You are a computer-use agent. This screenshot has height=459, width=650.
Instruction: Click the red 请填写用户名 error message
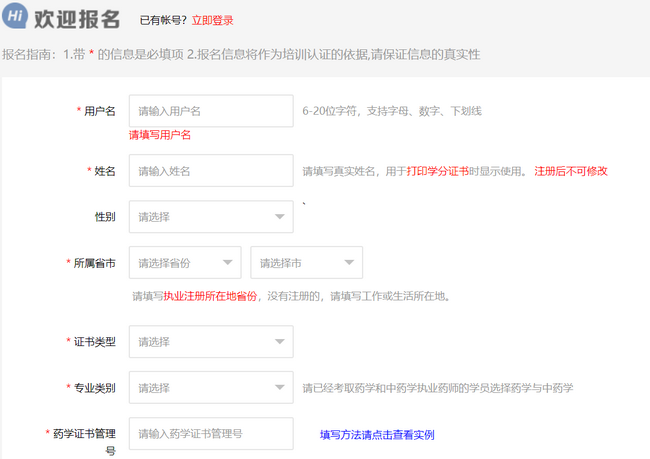pyautogui.click(x=160, y=135)
